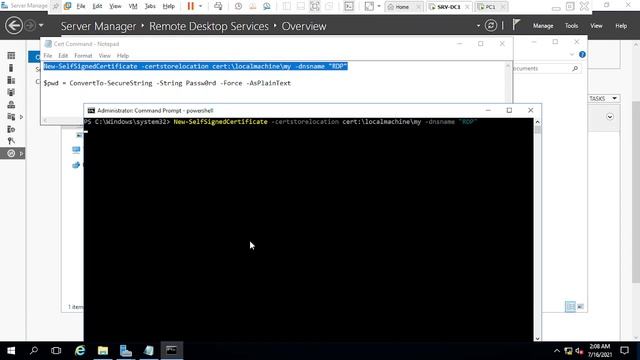Screen dimensions: 640x360
Task: Switch Explorer to large icons view icon
Action: (580, 306)
